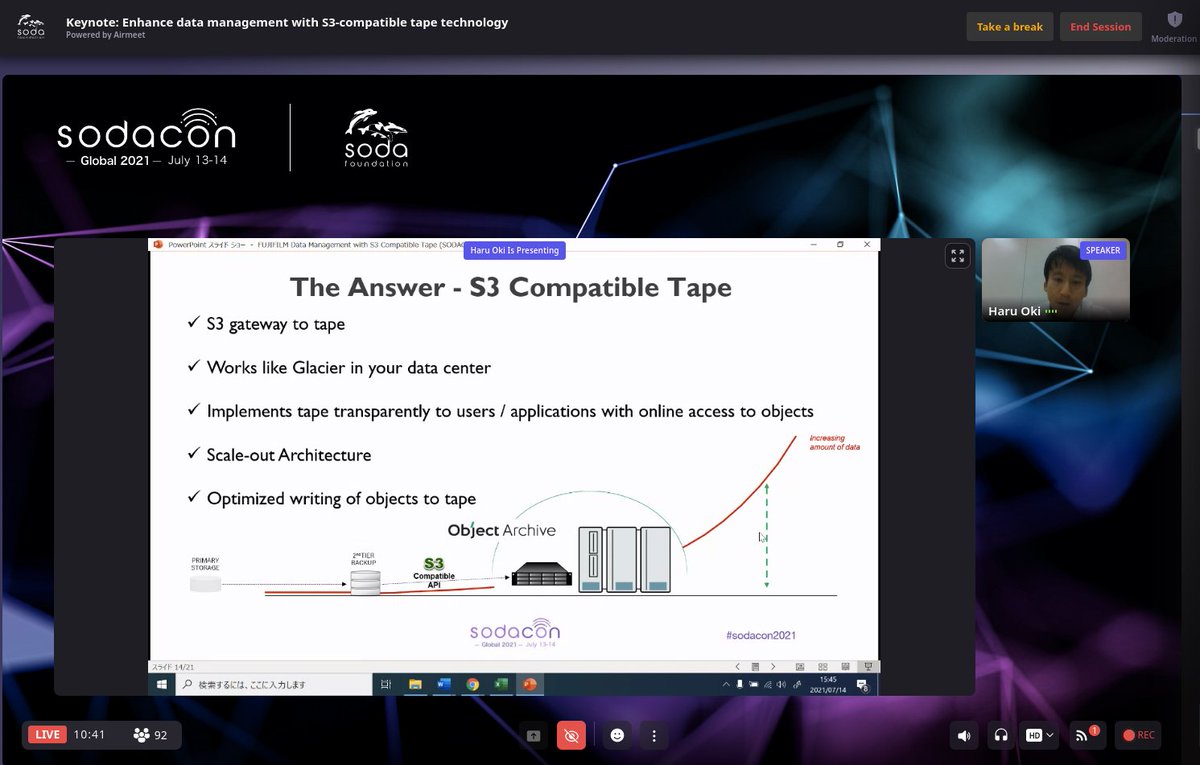Viewport: 1200px width, 765px height.
Task: Go to next slide arrow in slideshow
Action: click(773, 666)
